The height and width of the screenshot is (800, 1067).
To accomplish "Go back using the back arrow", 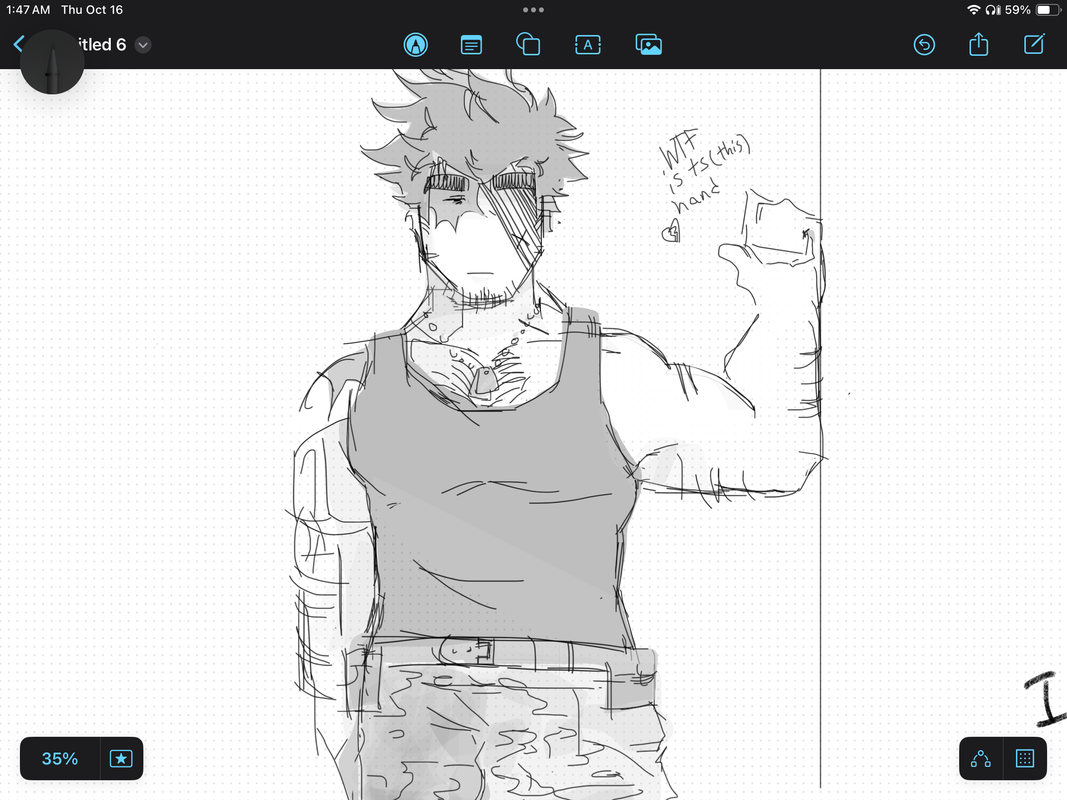I will pos(18,44).
